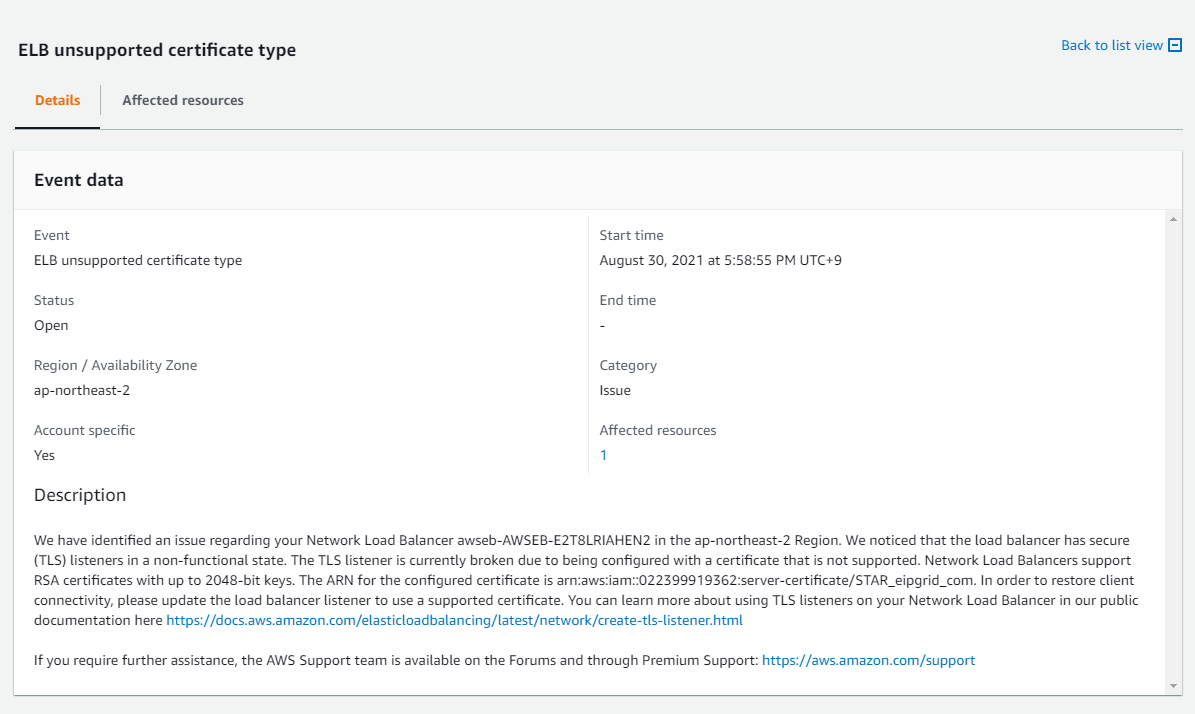This screenshot has width=1195, height=714.
Task: Click the Start time value August 30, 2021
Action: coord(721,260)
